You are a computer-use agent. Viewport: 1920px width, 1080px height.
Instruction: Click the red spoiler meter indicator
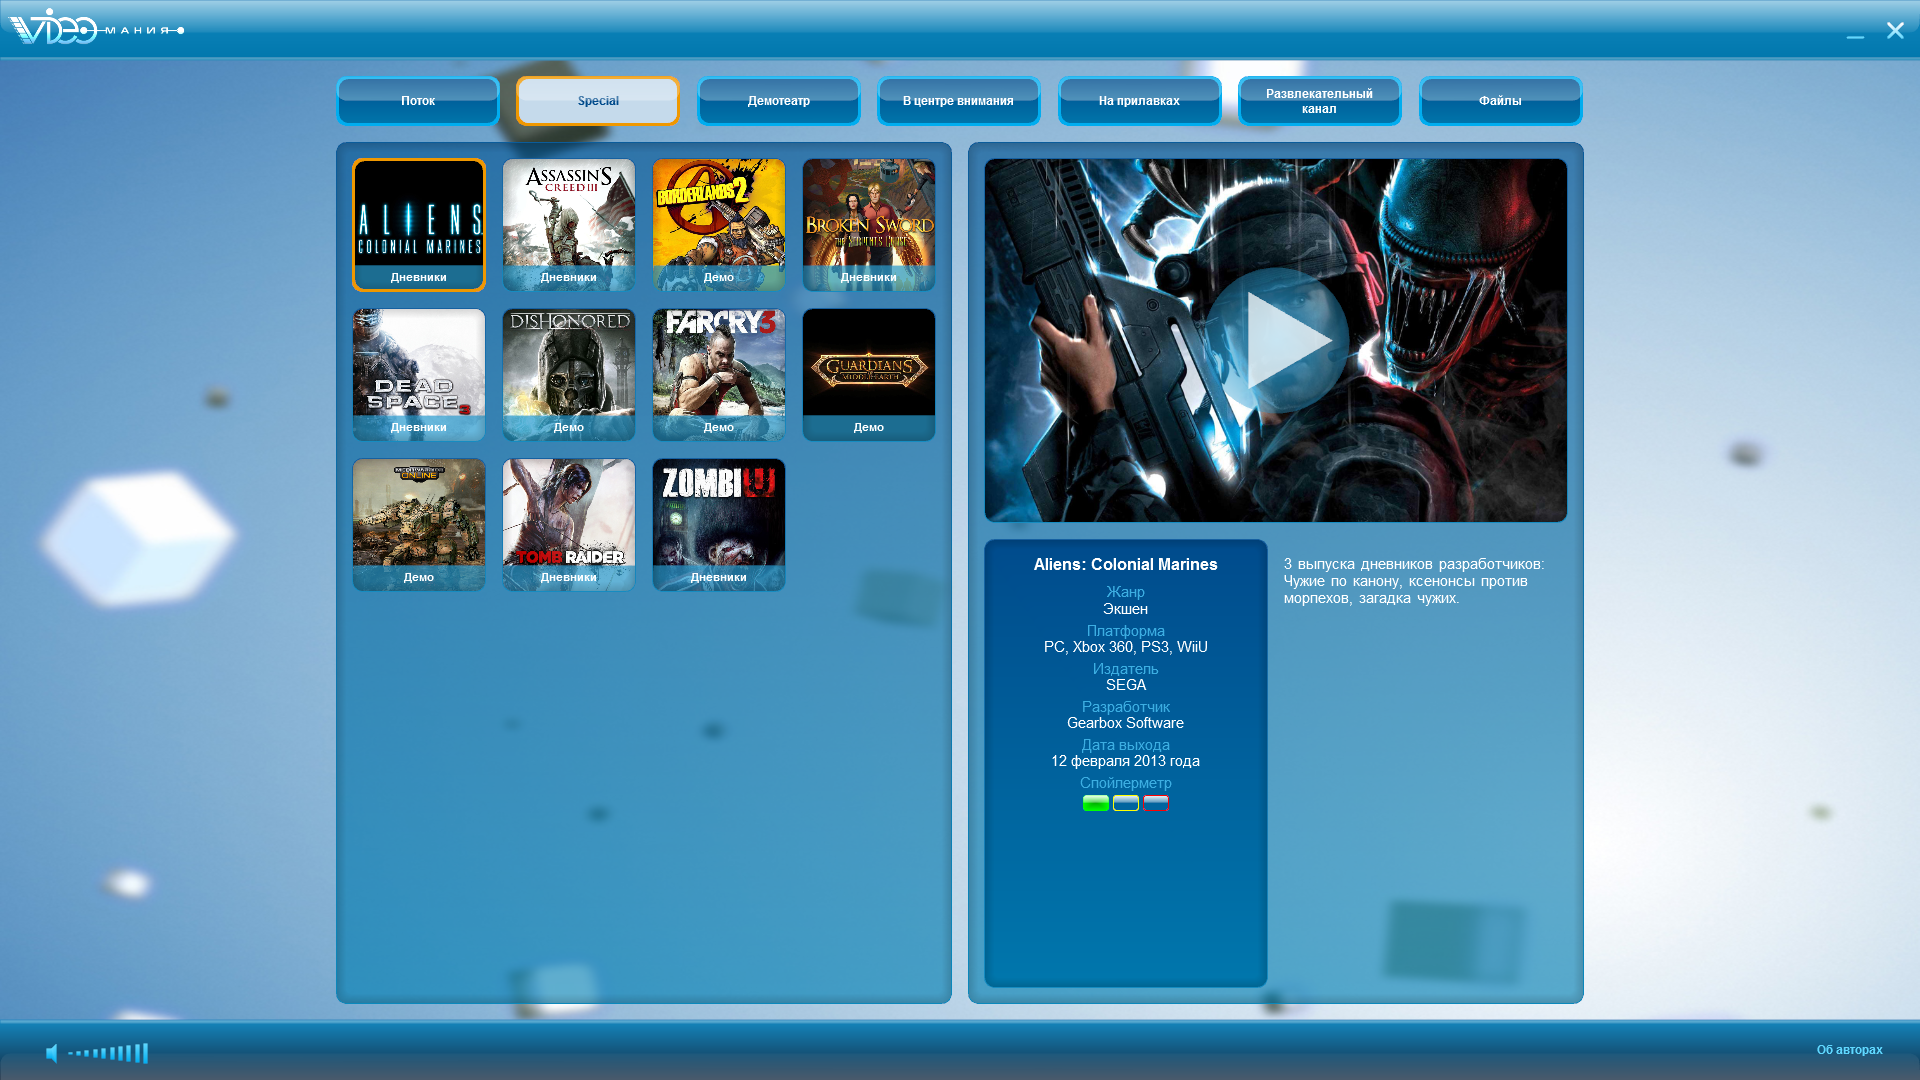1156,803
